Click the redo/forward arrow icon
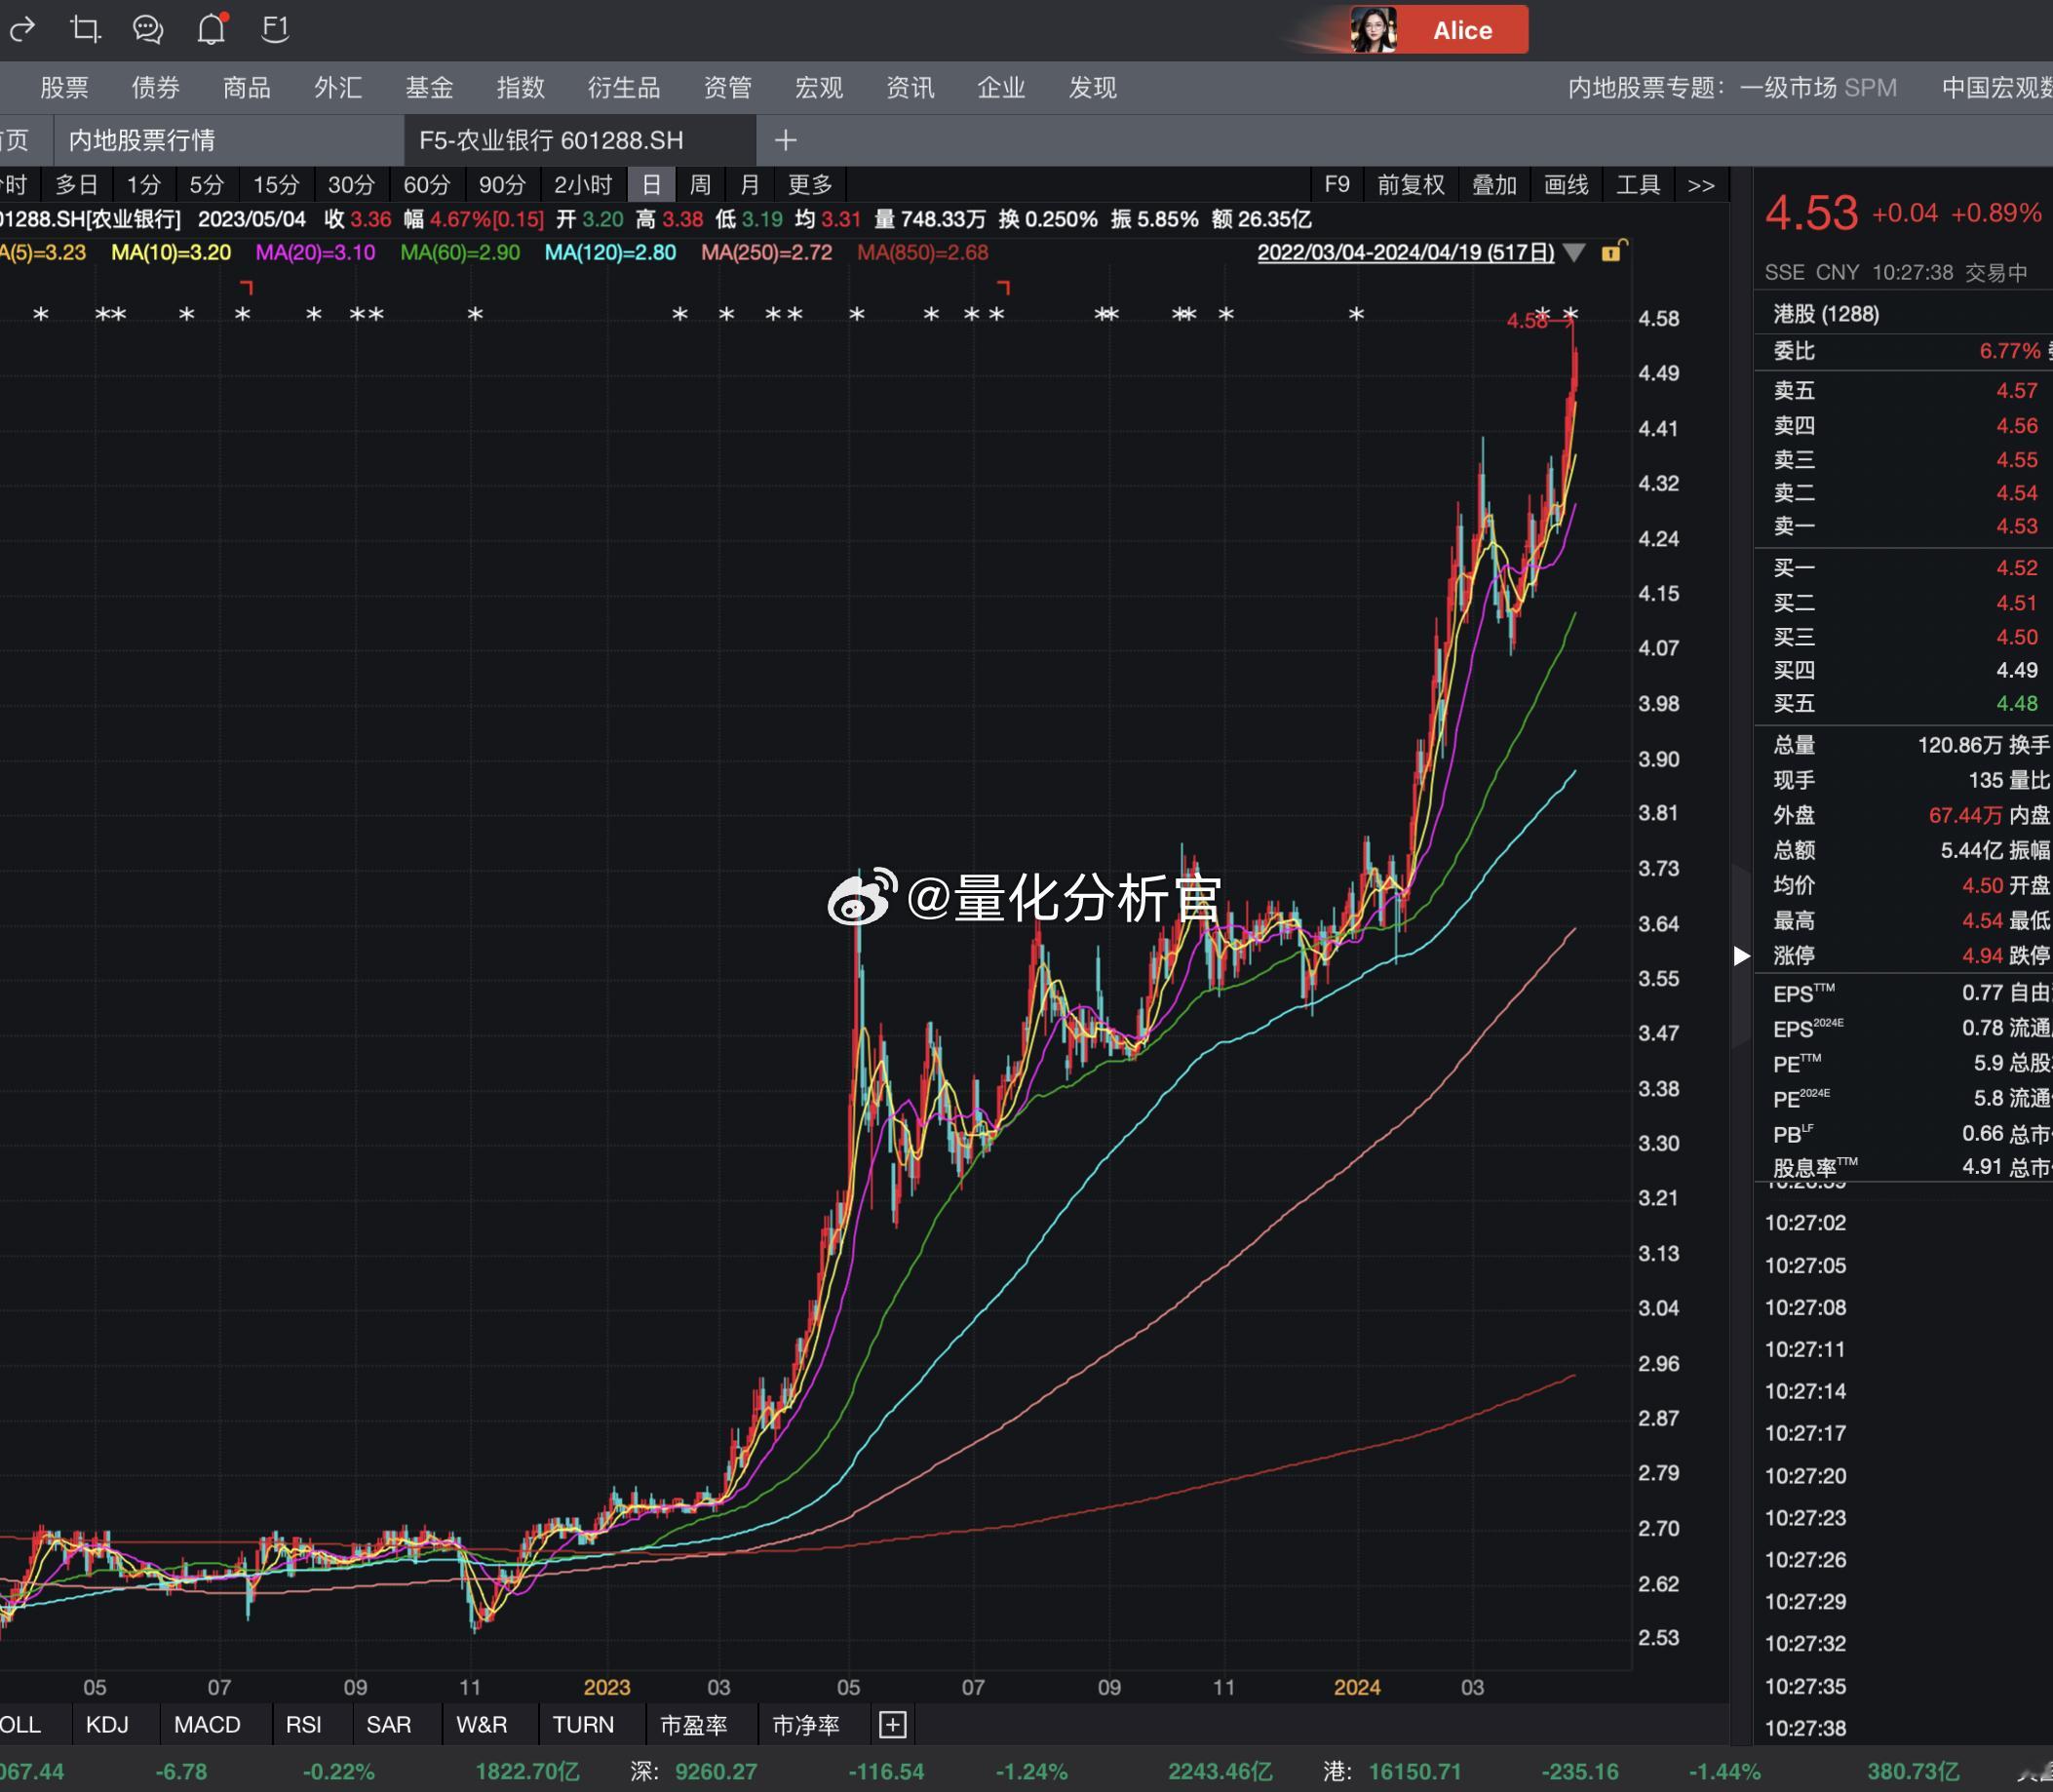Viewport: 2053px width, 1792px height. point(21,29)
